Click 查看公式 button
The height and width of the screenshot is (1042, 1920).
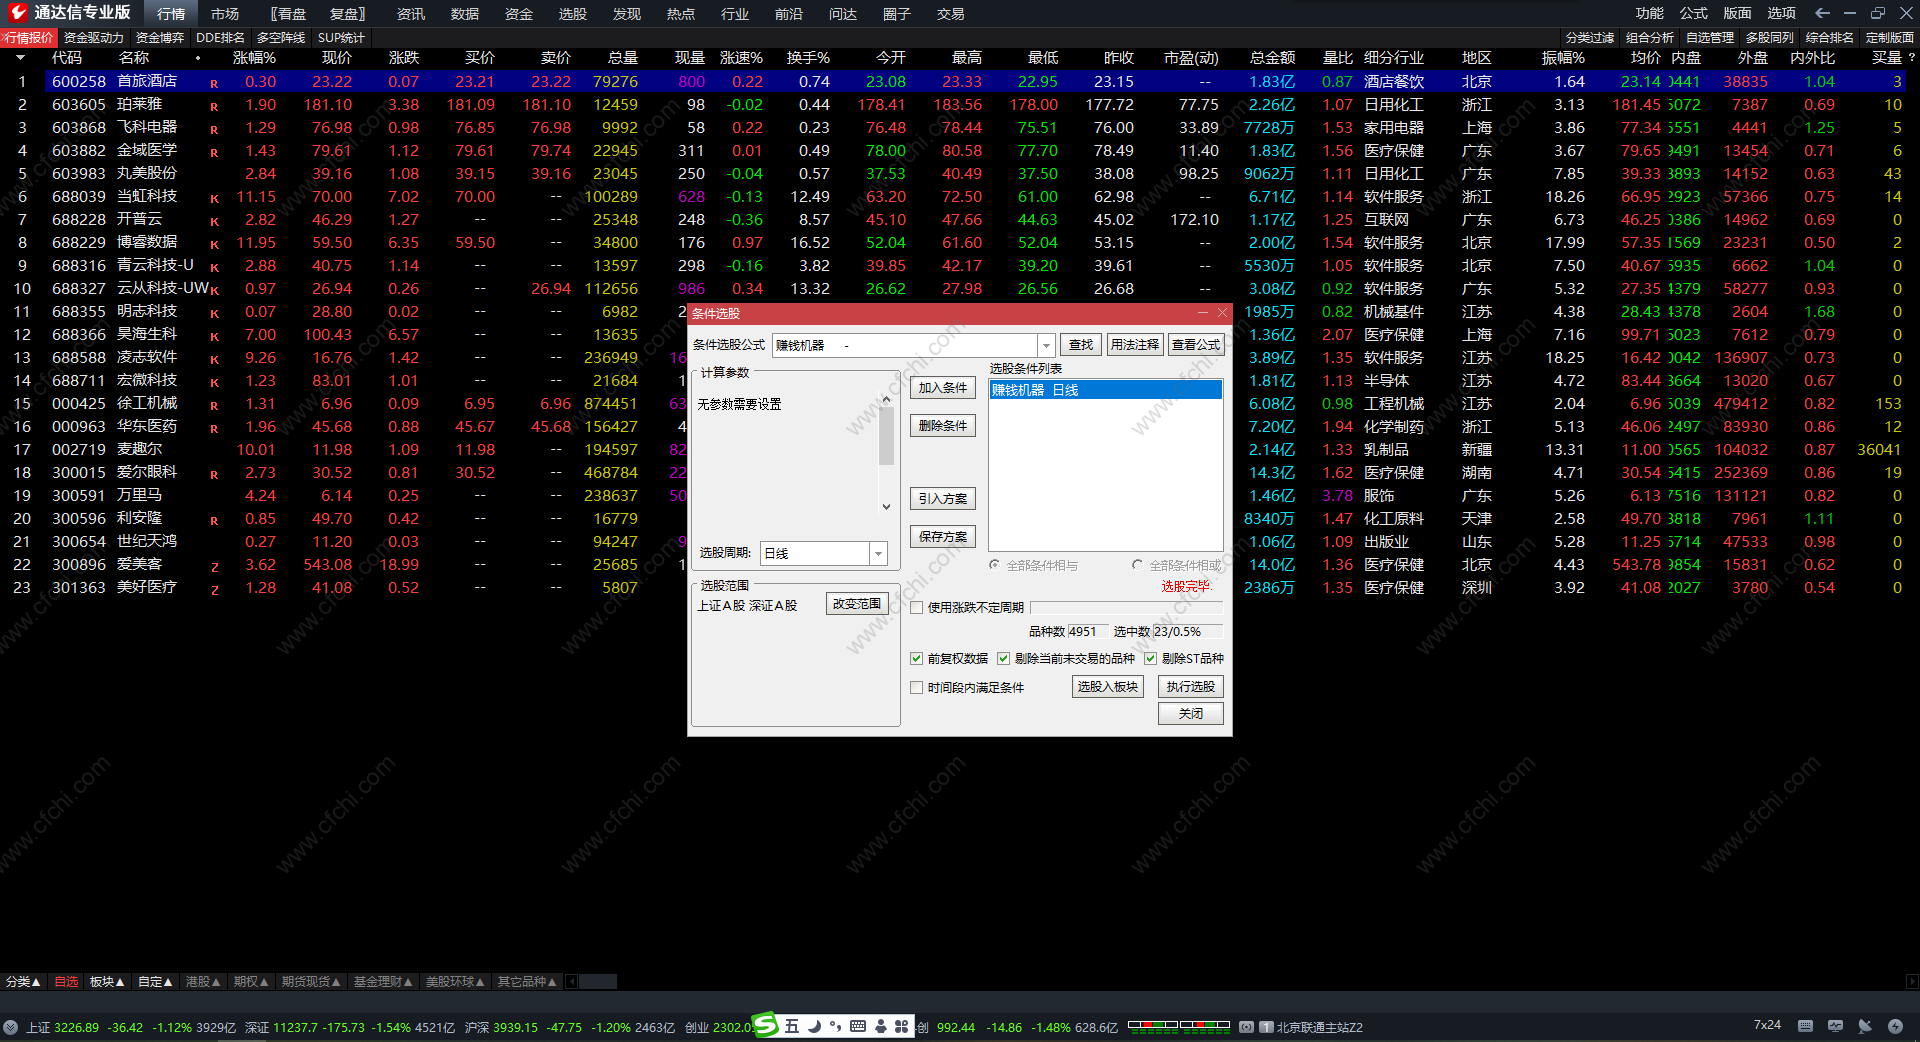[x=1196, y=345]
